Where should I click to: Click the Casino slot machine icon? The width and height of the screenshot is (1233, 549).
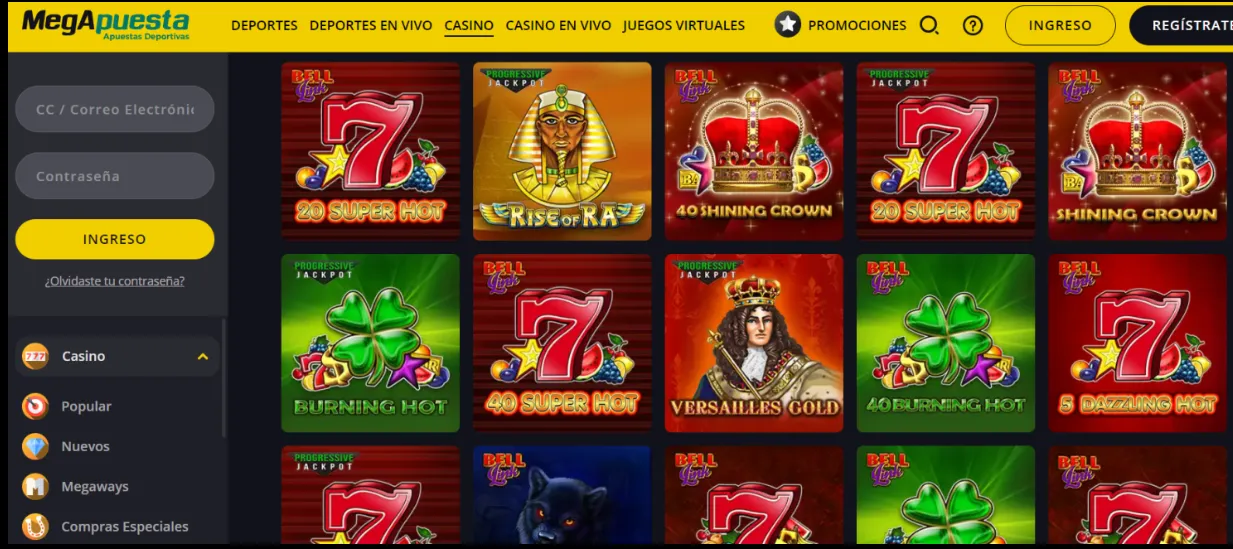coord(35,356)
